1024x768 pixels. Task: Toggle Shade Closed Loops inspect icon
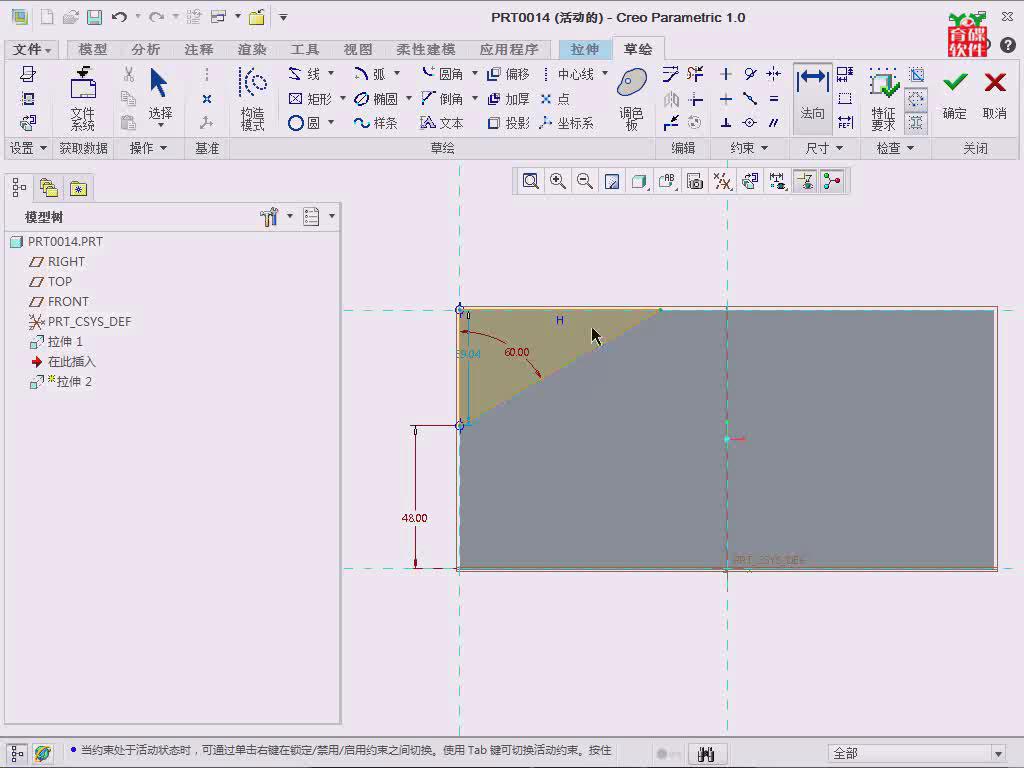[x=916, y=123]
